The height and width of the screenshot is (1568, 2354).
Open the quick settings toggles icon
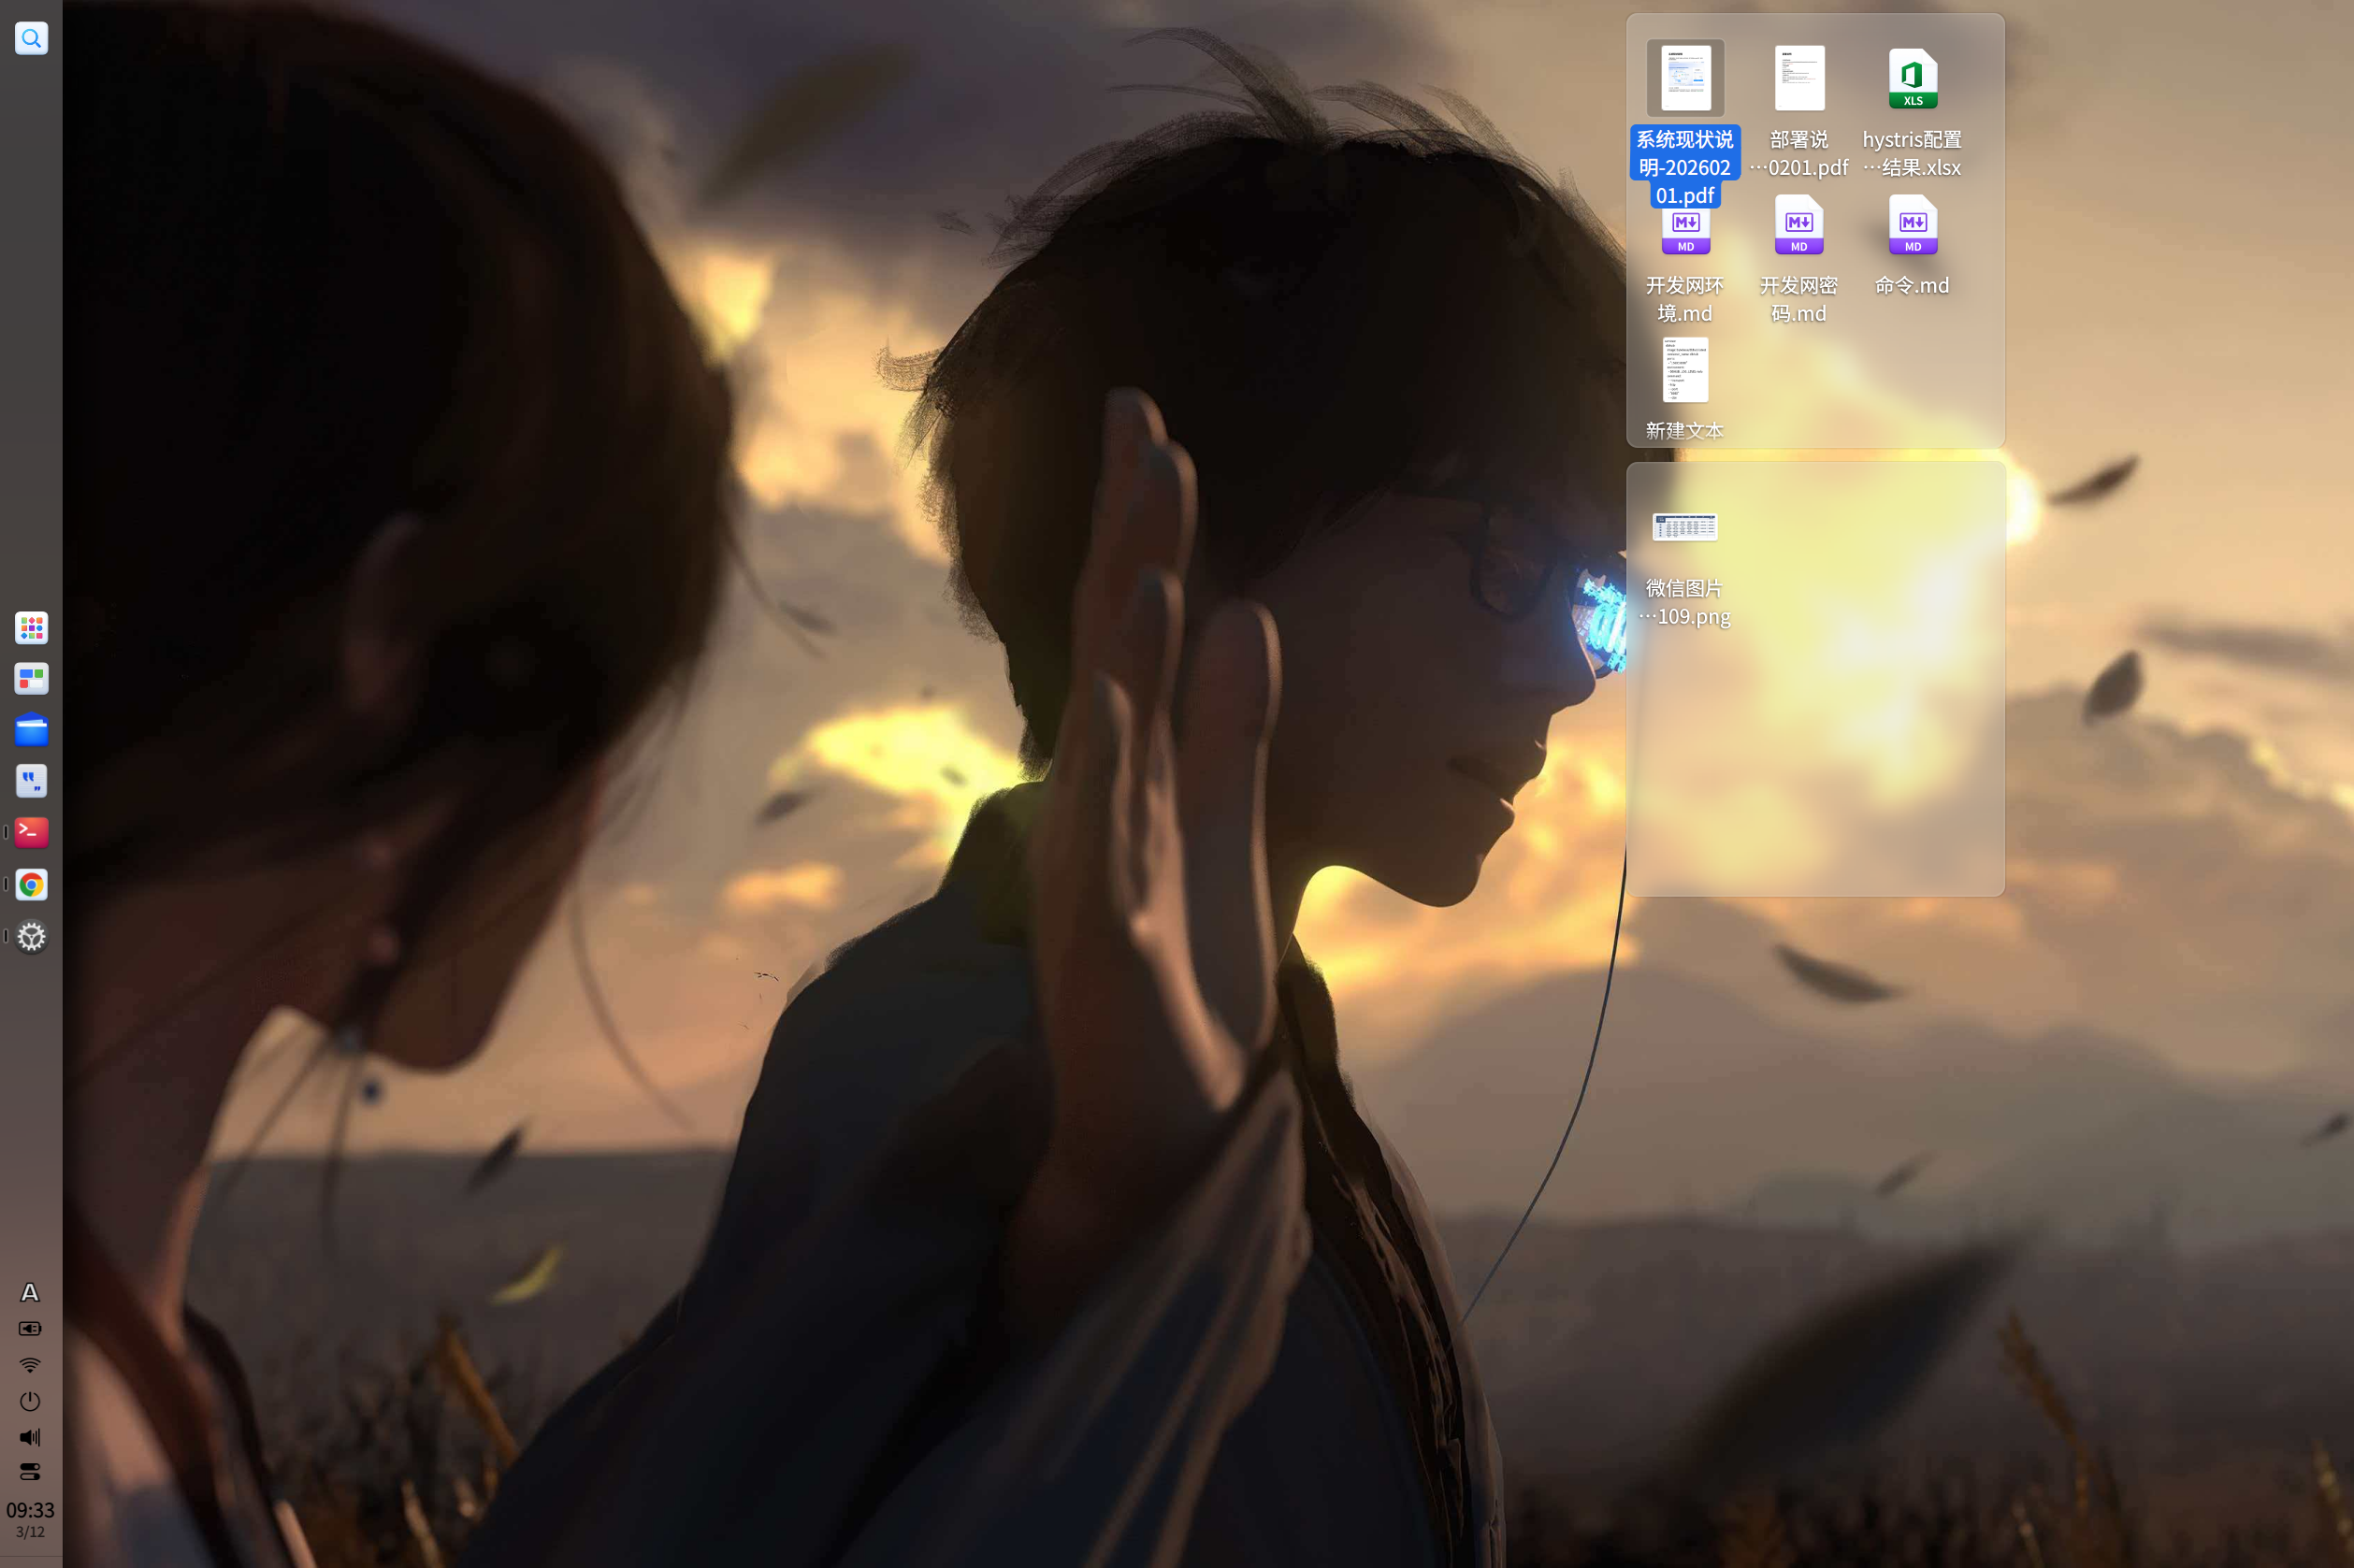pyautogui.click(x=30, y=1472)
